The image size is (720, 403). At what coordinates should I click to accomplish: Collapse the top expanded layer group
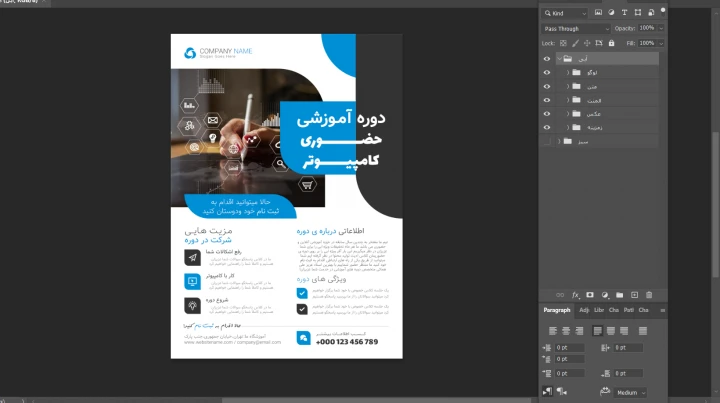tap(559, 59)
